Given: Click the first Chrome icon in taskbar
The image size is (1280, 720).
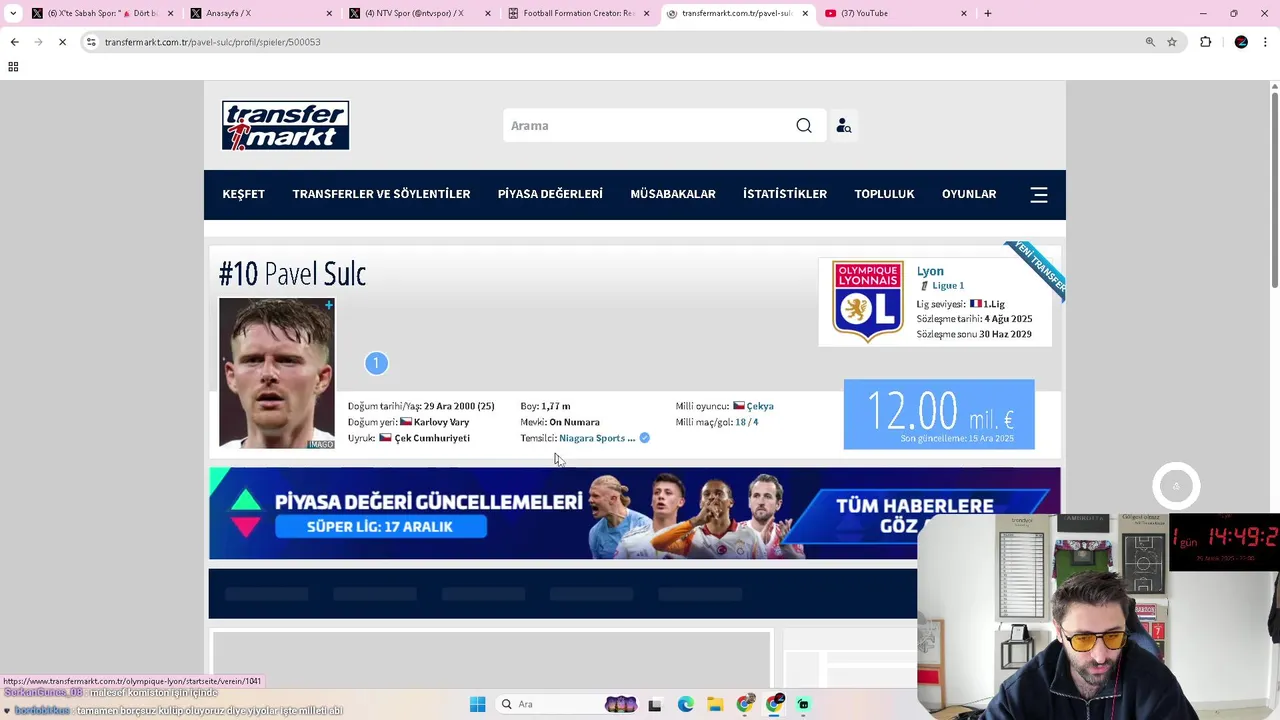Looking at the screenshot, I should [x=745, y=704].
